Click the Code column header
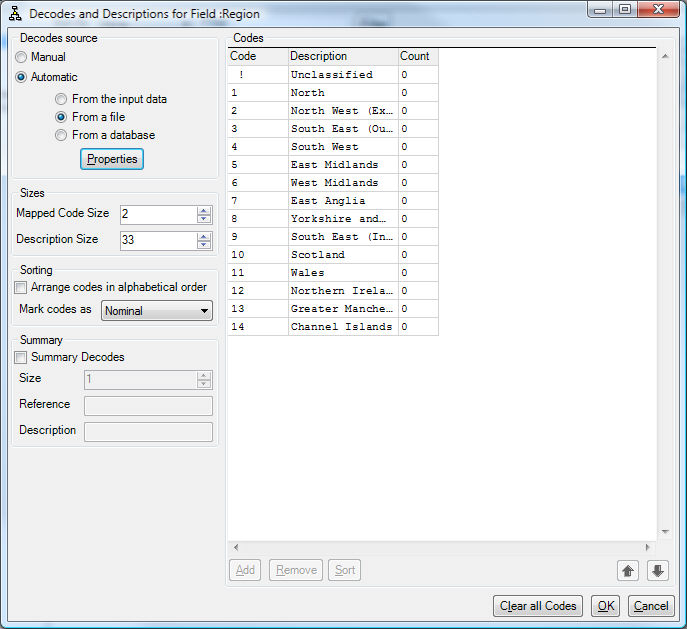 coord(258,57)
